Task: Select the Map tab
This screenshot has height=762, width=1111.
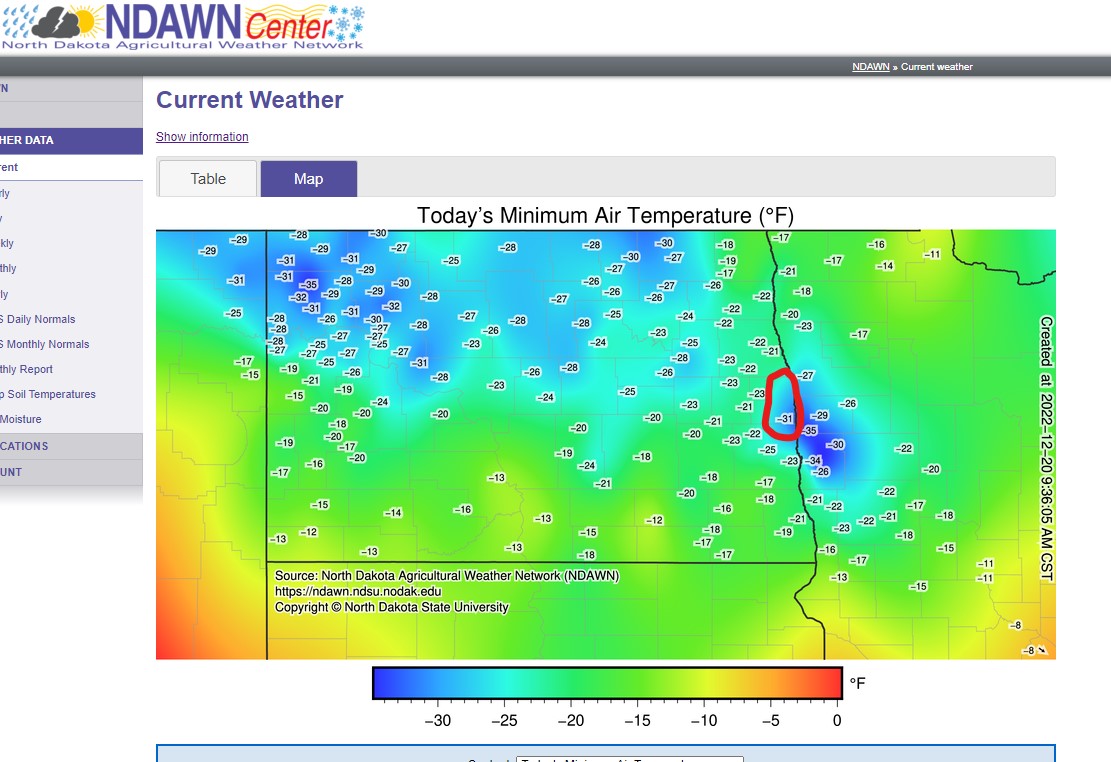Action: [x=309, y=179]
